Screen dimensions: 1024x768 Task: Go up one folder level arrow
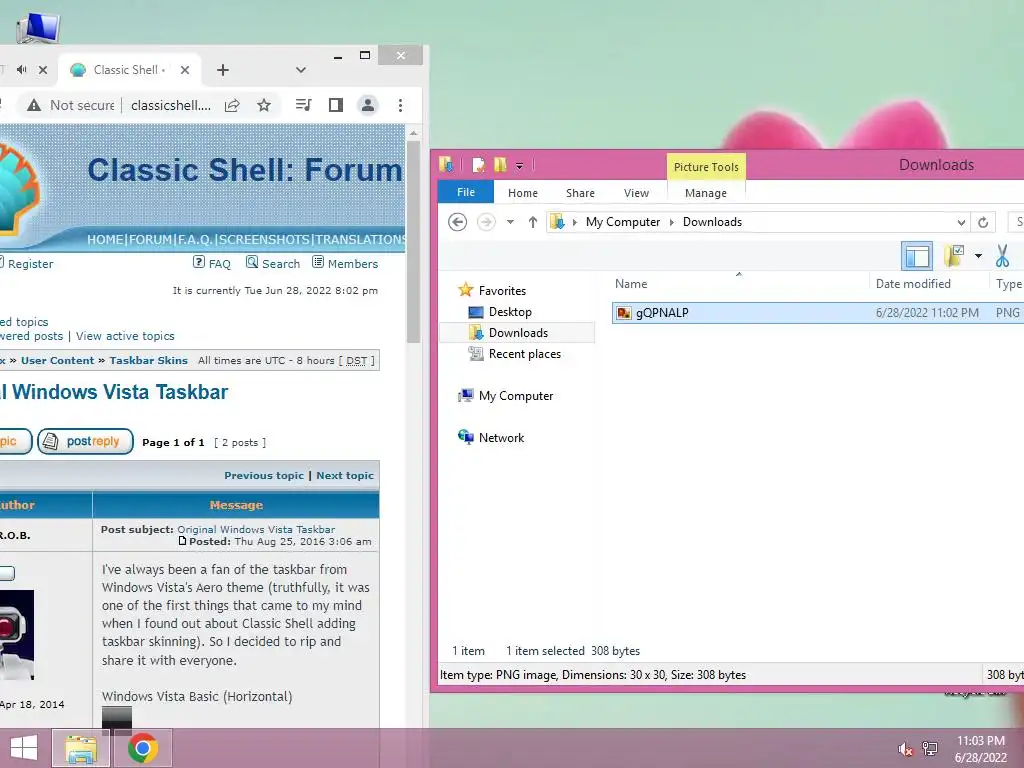pos(533,222)
